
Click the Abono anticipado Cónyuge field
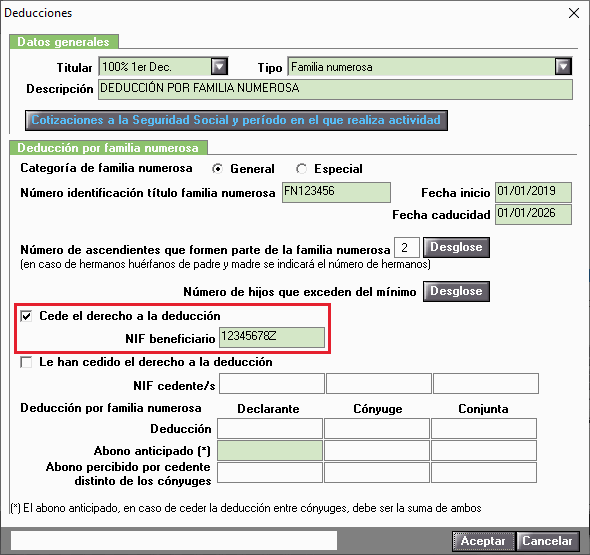tap(377, 450)
